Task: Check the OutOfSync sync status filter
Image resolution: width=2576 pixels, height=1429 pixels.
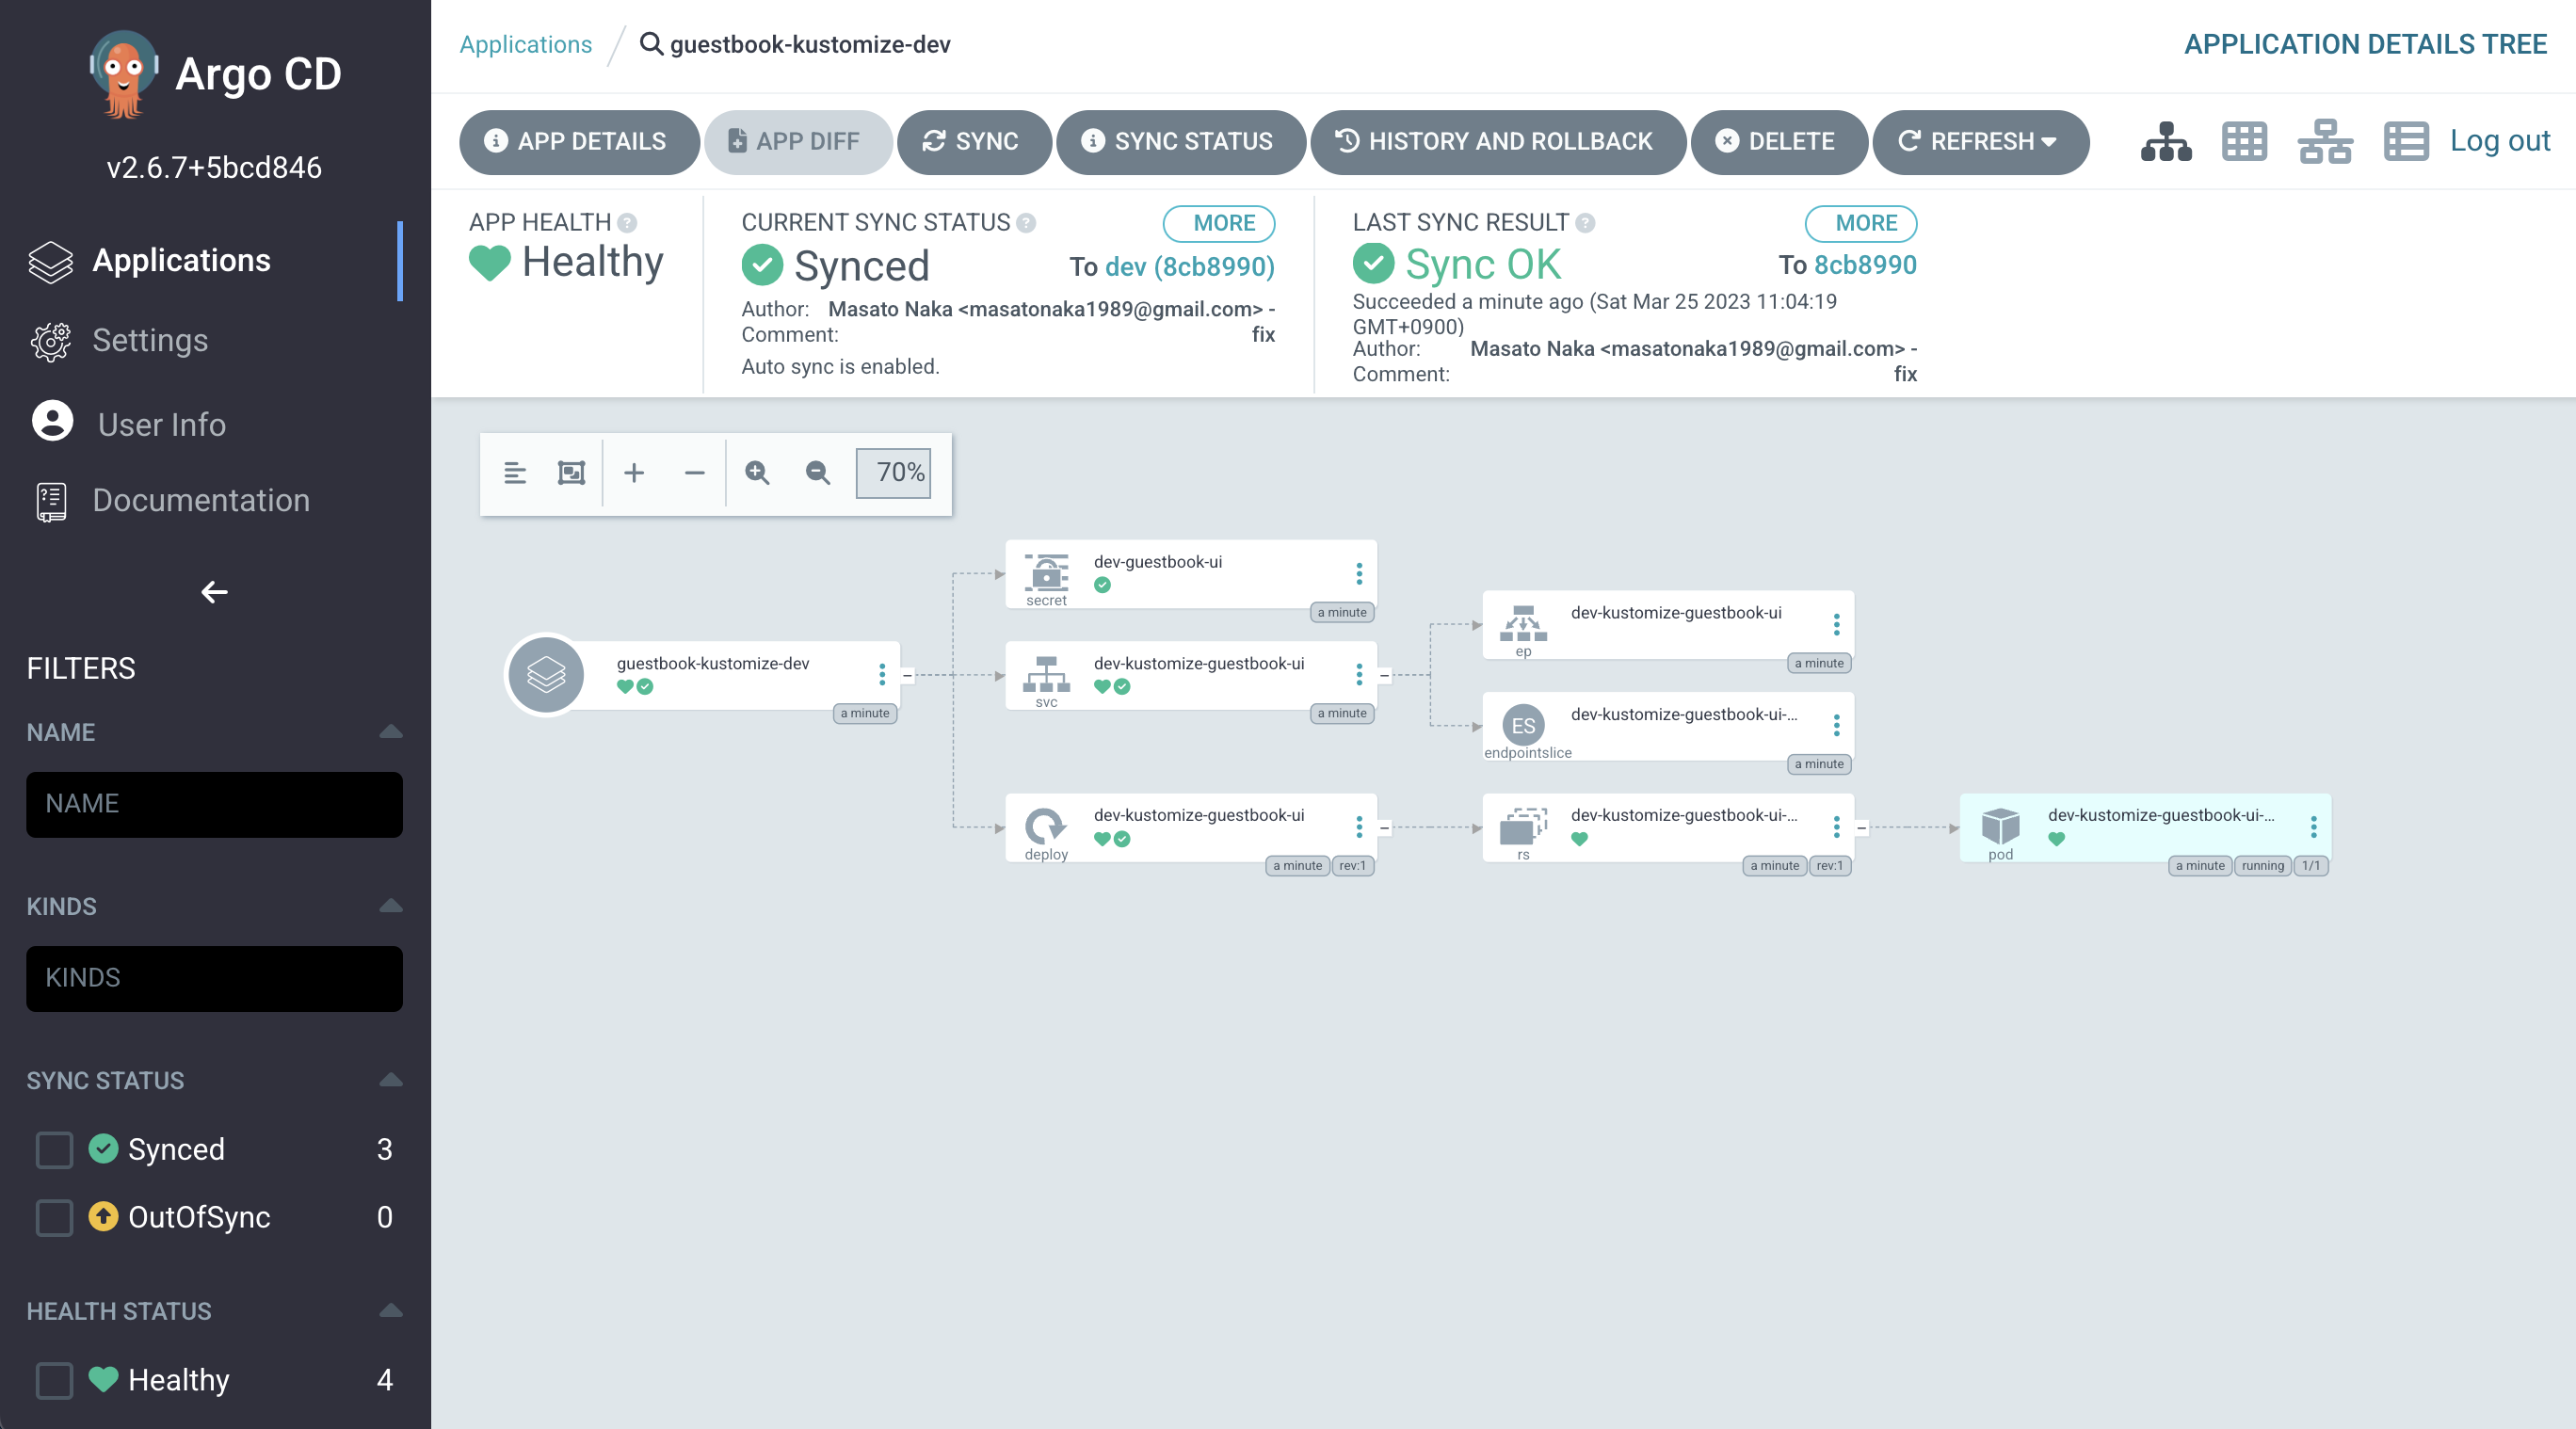Action: (54, 1218)
